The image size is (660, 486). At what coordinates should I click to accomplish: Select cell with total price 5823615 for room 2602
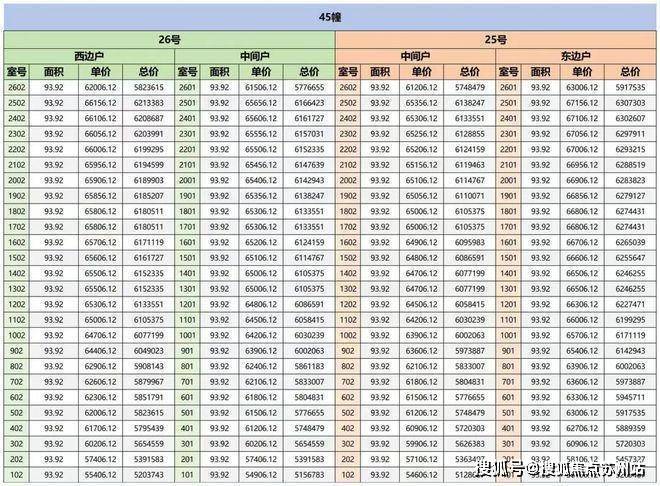[149, 88]
